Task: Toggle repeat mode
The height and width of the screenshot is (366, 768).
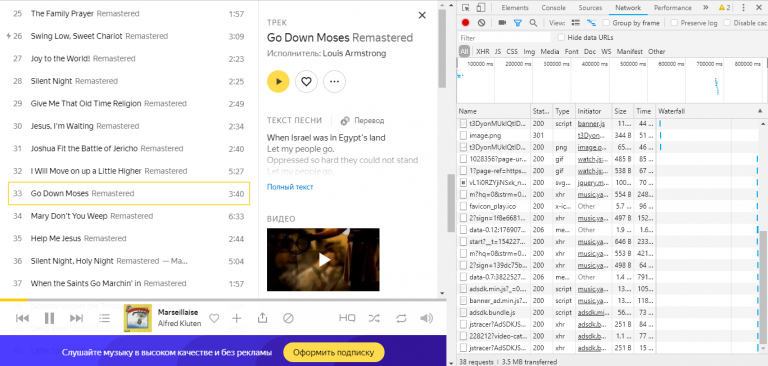Action: pyautogui.click(x=401, y=318)
